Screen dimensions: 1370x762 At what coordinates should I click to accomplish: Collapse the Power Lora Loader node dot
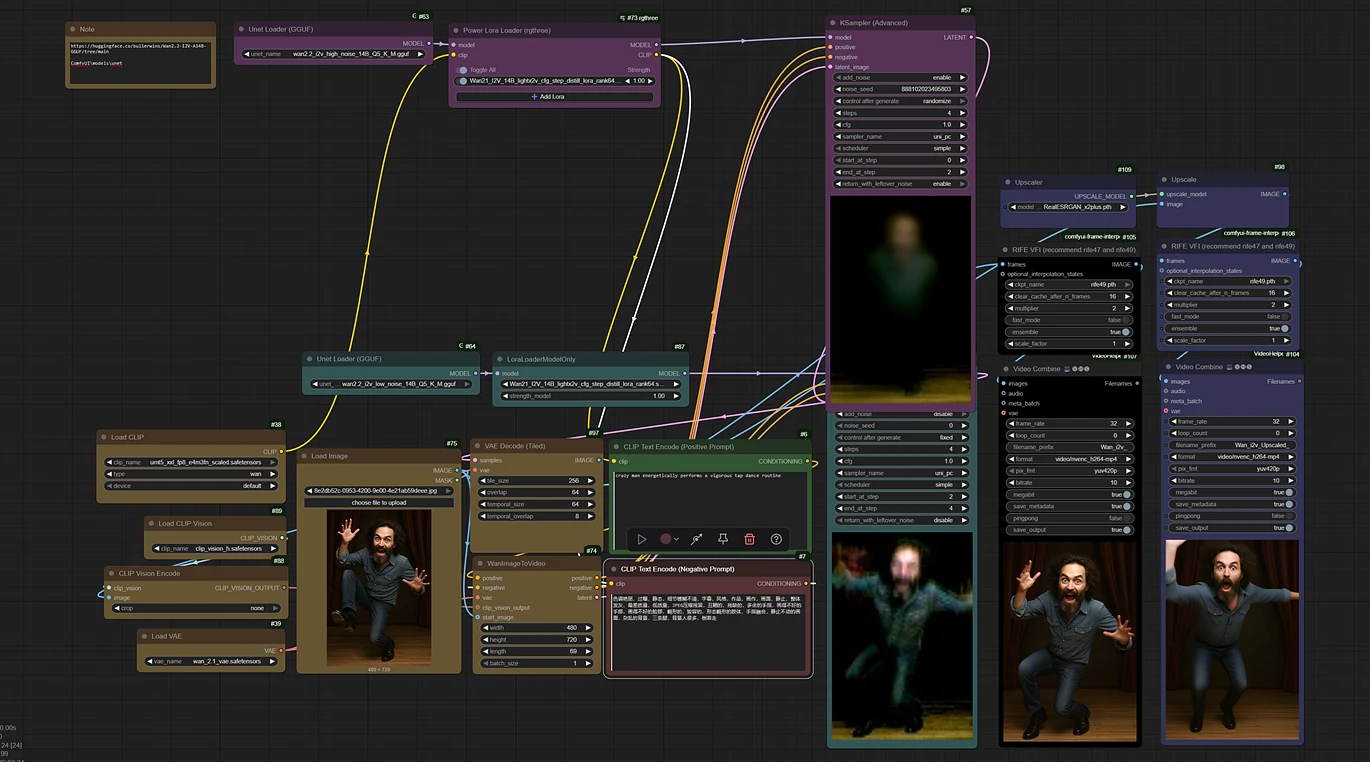(x=456, y=30)
